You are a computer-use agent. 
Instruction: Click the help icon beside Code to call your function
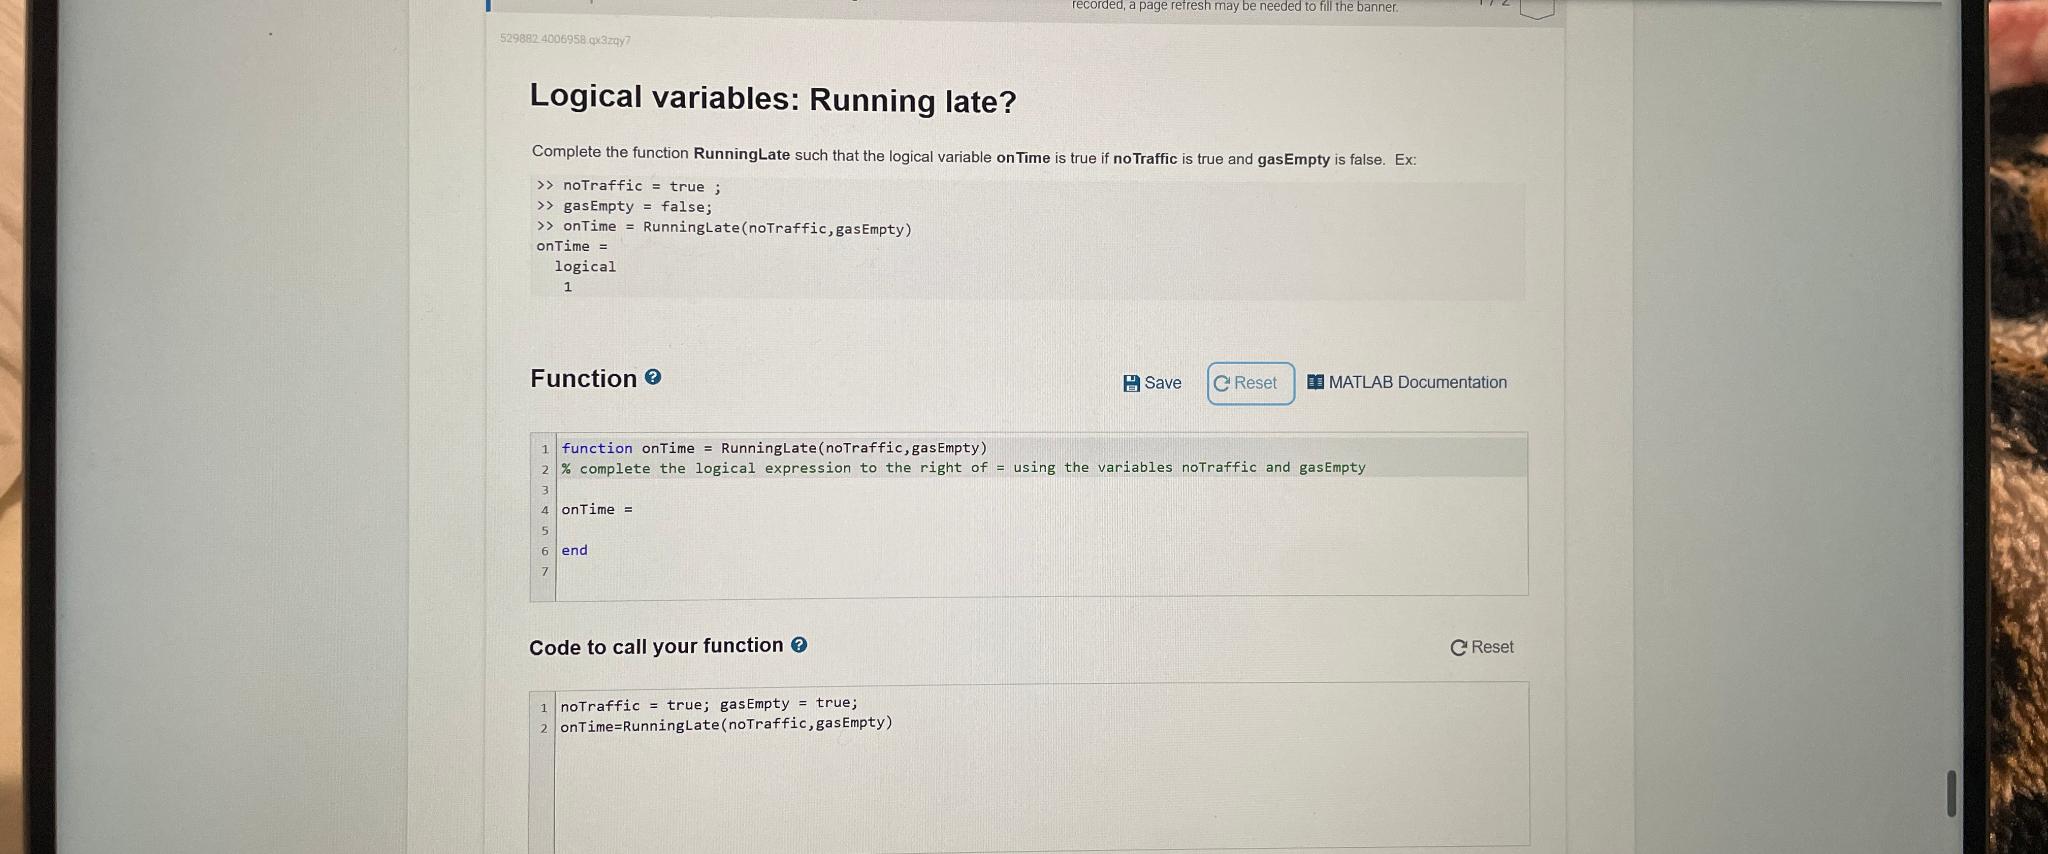point(798,646)
